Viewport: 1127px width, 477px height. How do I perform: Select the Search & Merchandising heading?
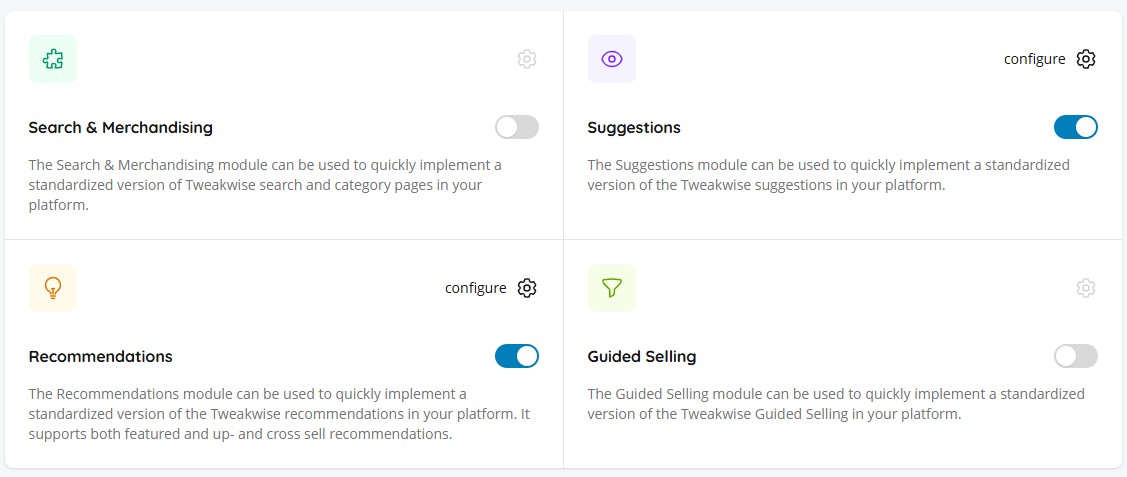click(x=121, y=128)
